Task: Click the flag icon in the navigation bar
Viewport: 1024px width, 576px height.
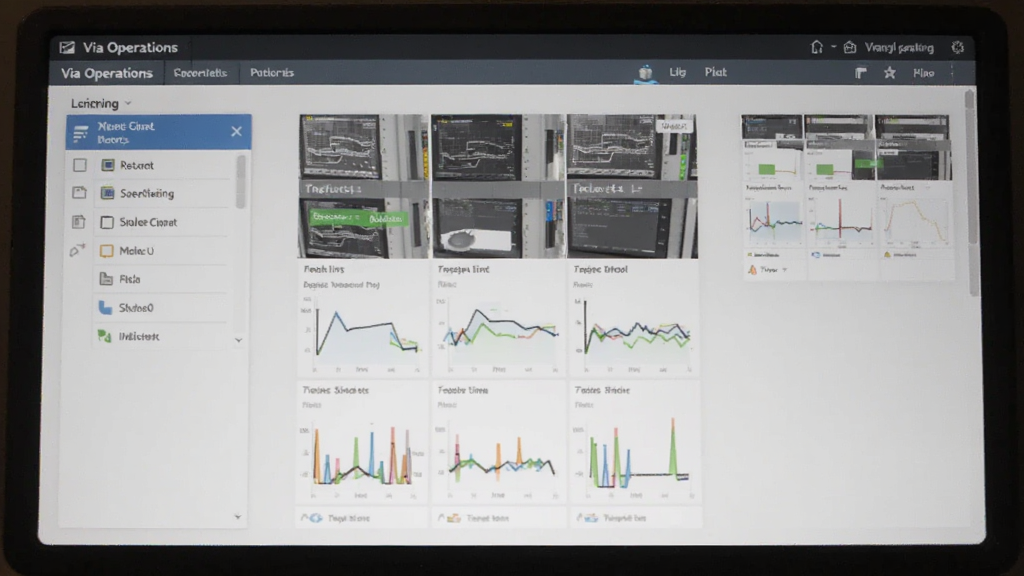Action: 861,73
